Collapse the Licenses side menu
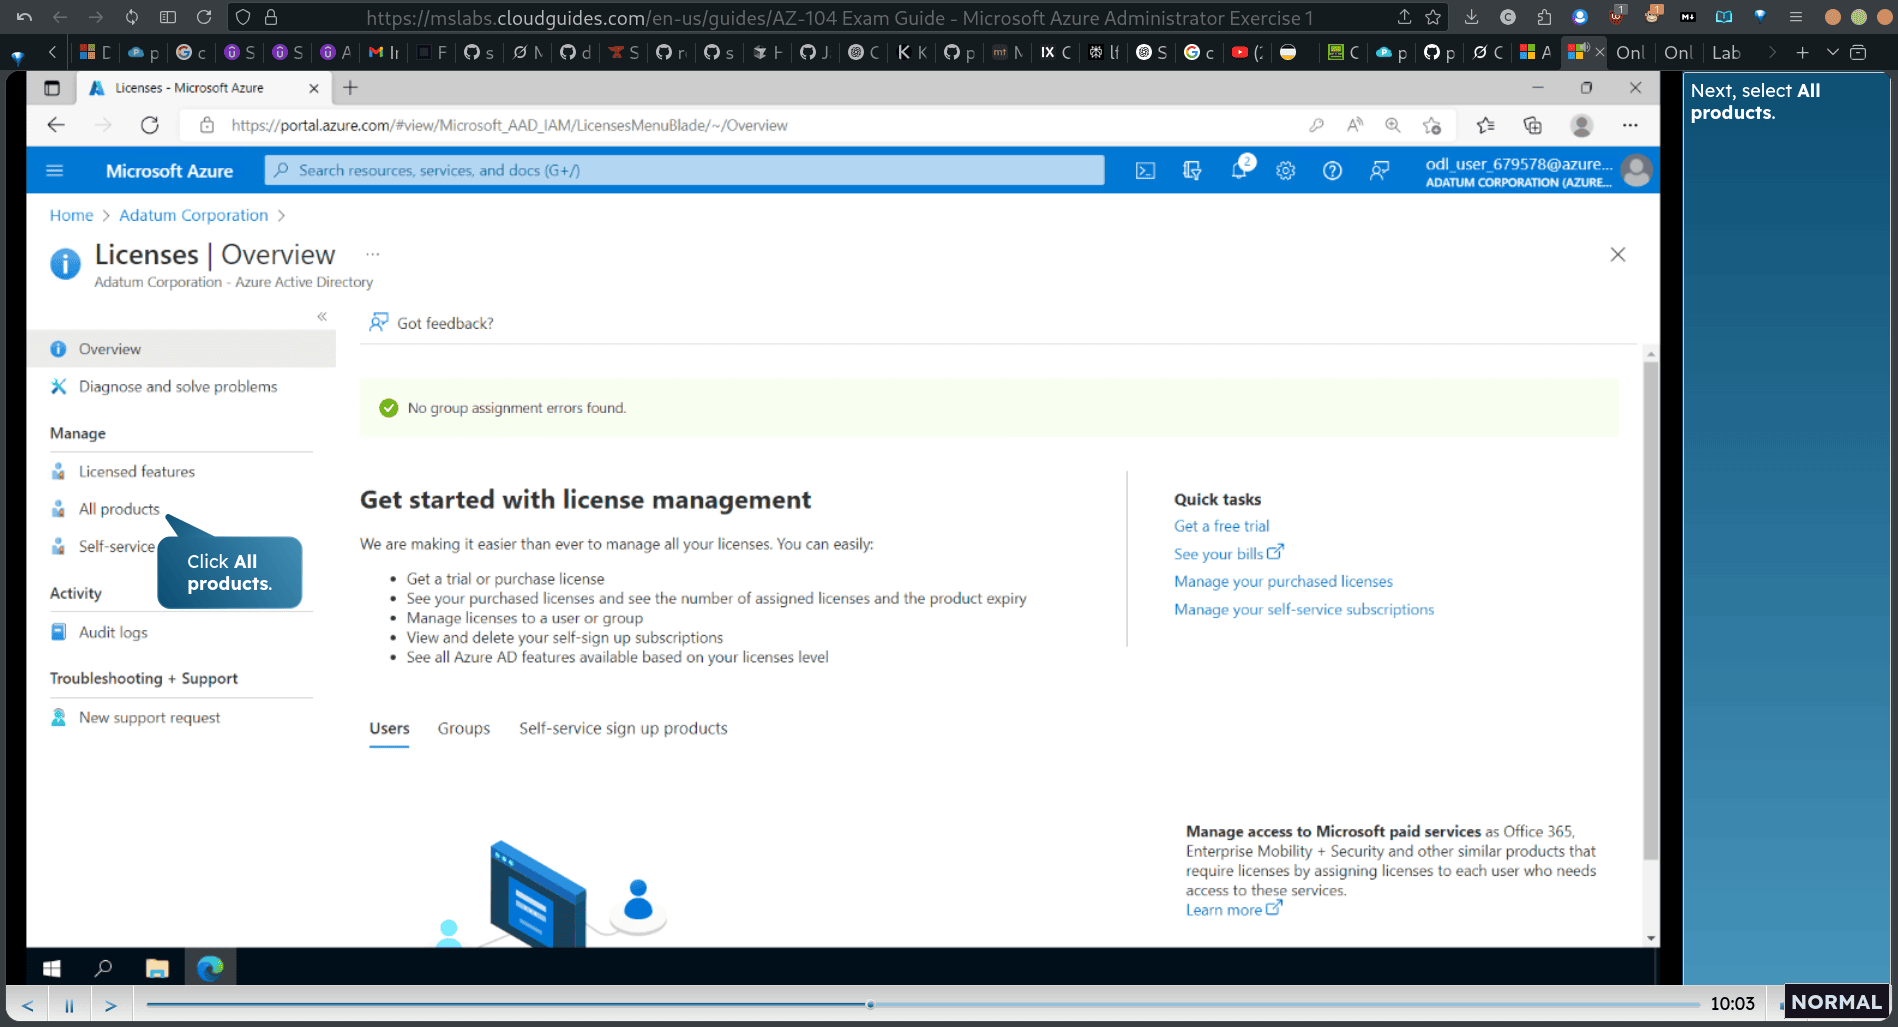The image size is (1898, 1027). pos(322,316)
